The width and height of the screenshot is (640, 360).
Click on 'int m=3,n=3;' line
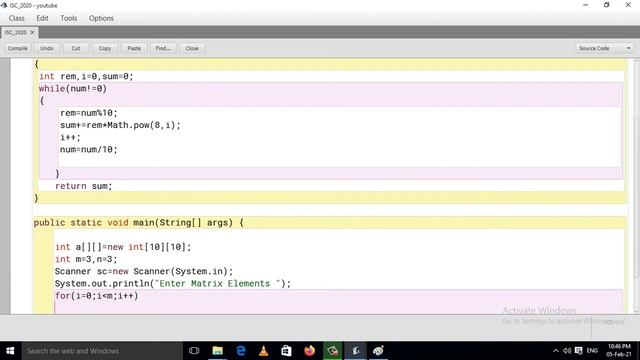(x=86, y=259)
